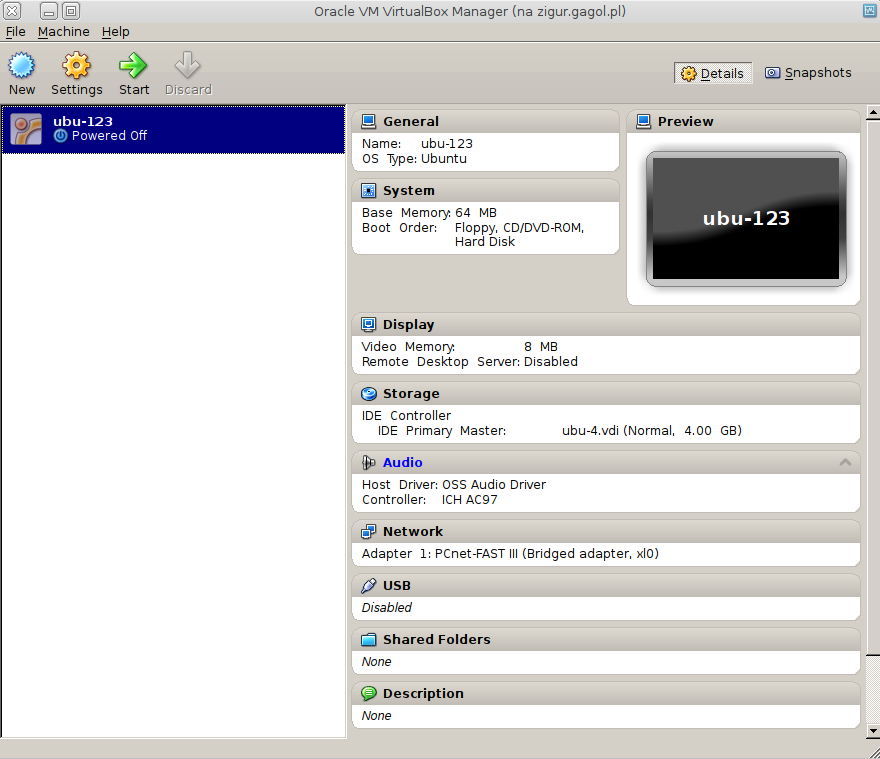Click the Storage disk icon
This screenshot has width=880, height=759.
pos(368,394)
